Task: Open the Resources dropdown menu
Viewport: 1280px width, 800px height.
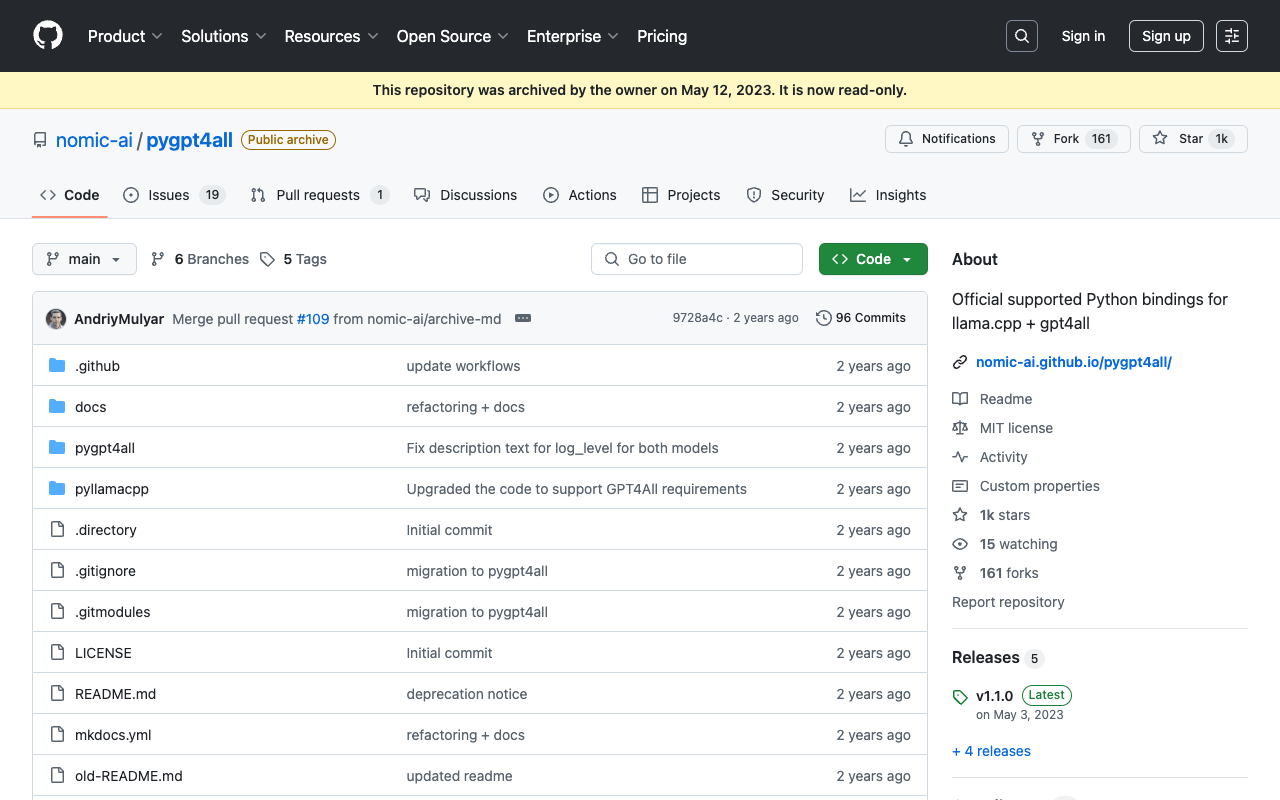Action: 331,36
